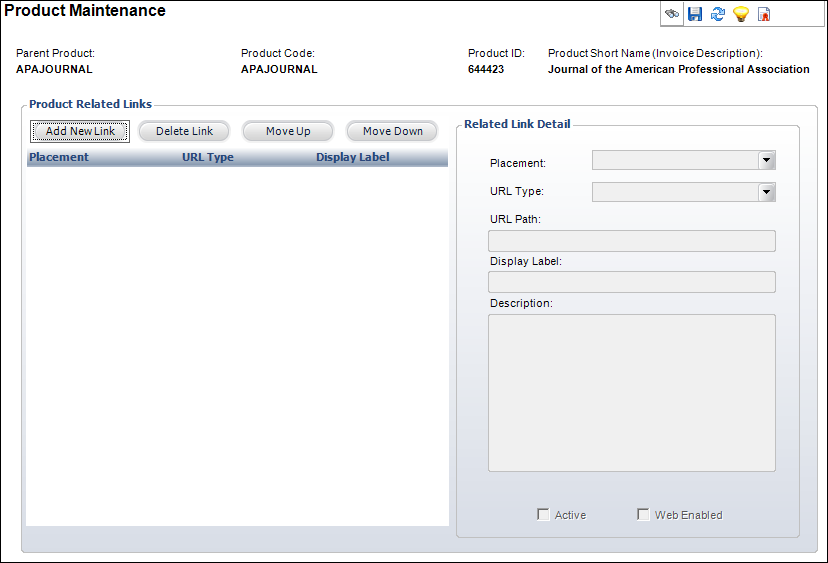Refresh using the blue circular arrows icon
The width and height of the screenshot is (828, 563).
tap(718, 14)
